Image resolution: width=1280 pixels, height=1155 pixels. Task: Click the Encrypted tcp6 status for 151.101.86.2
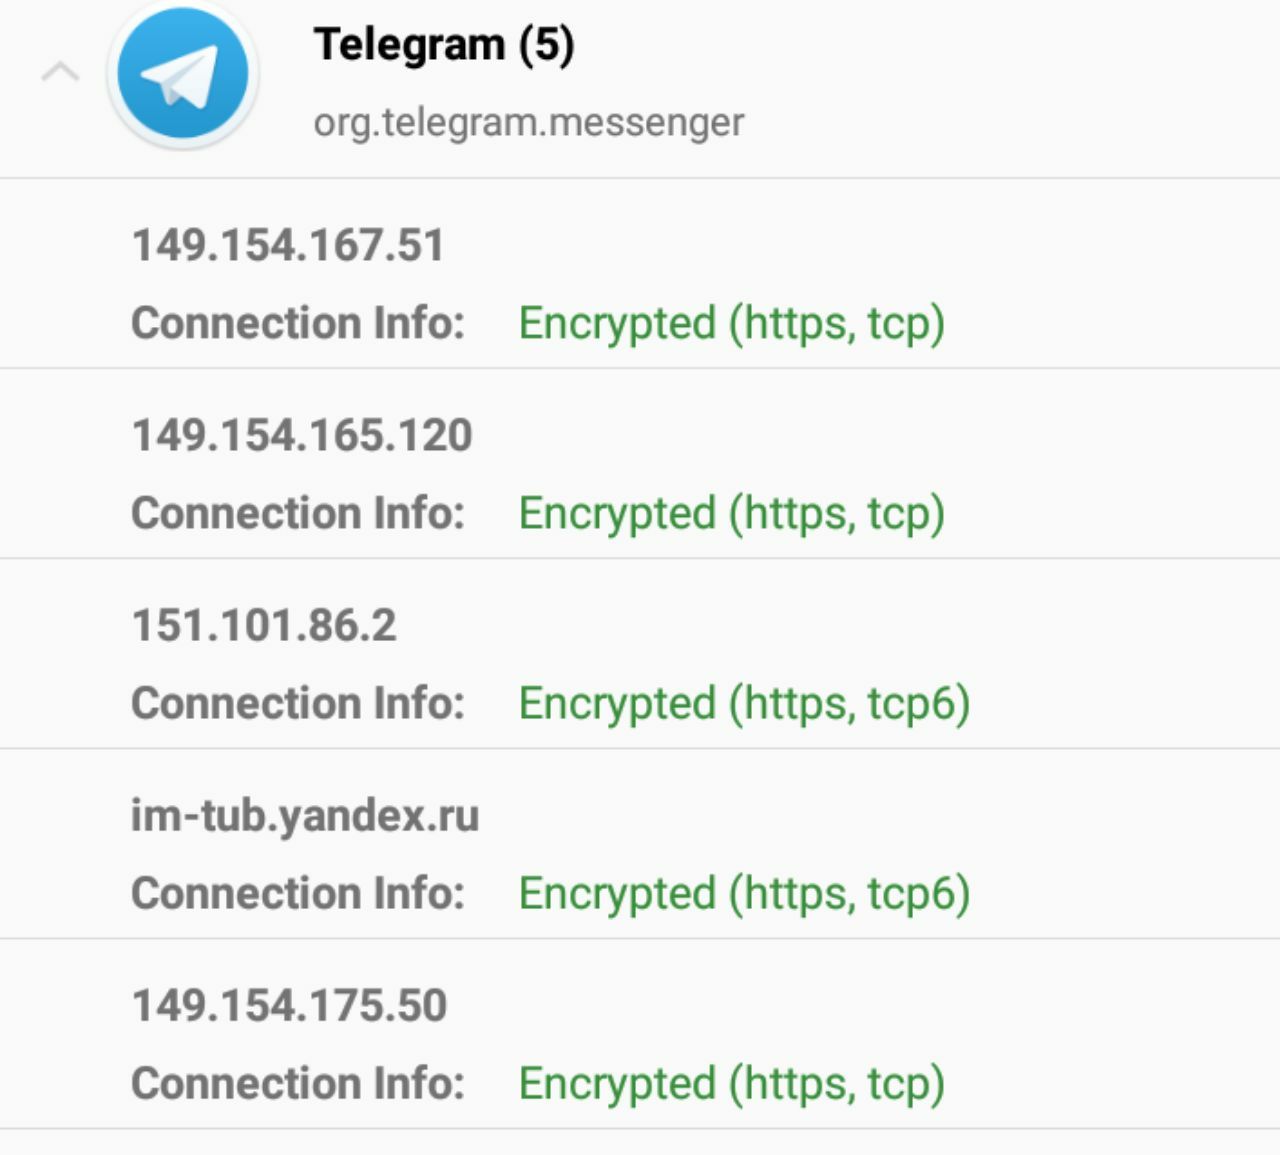click(744, 703)
